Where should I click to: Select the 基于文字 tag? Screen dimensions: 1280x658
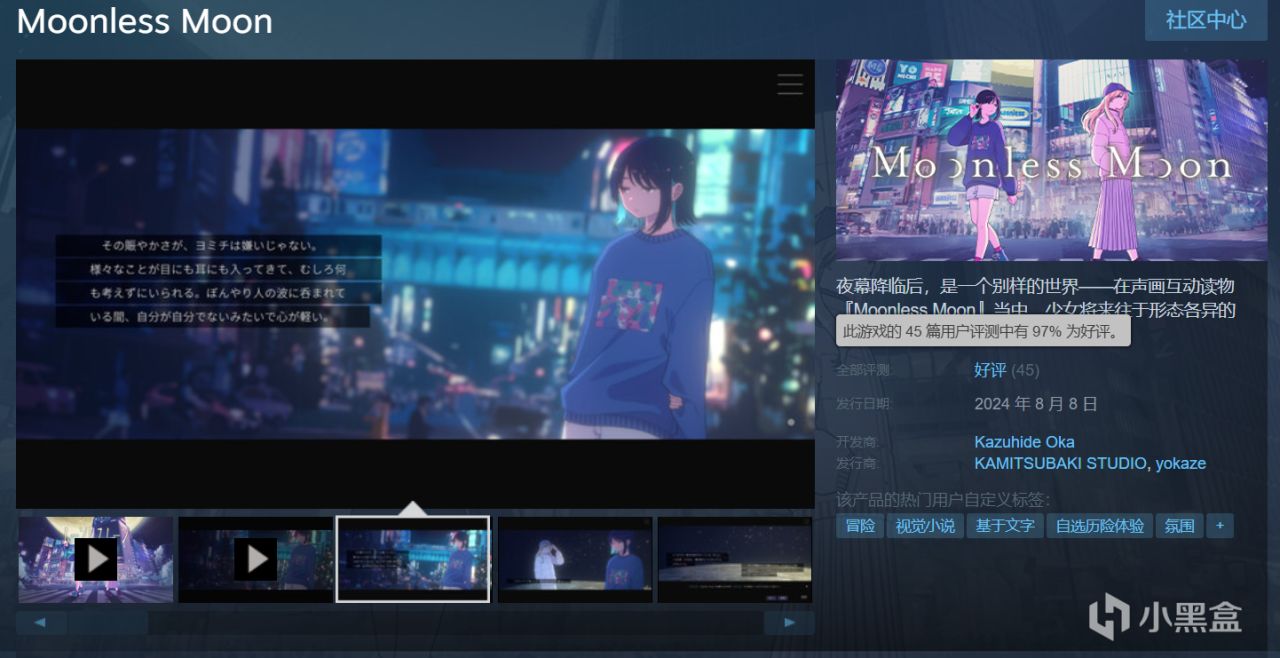click(1005, 525)
